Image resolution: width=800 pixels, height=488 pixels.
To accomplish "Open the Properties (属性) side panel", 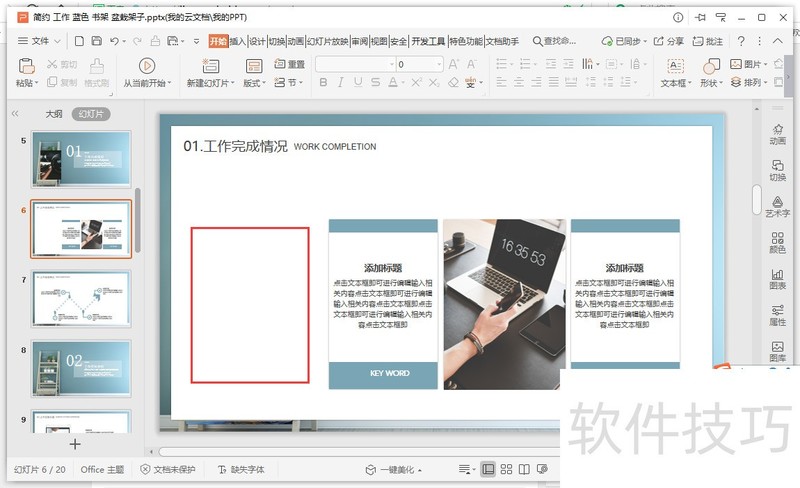I will [778, 315].
